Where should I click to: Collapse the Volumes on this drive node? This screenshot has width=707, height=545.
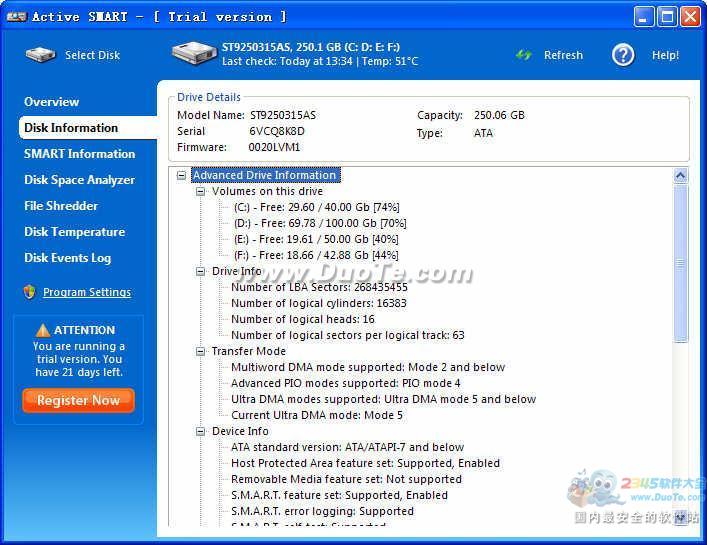(200, 192)
